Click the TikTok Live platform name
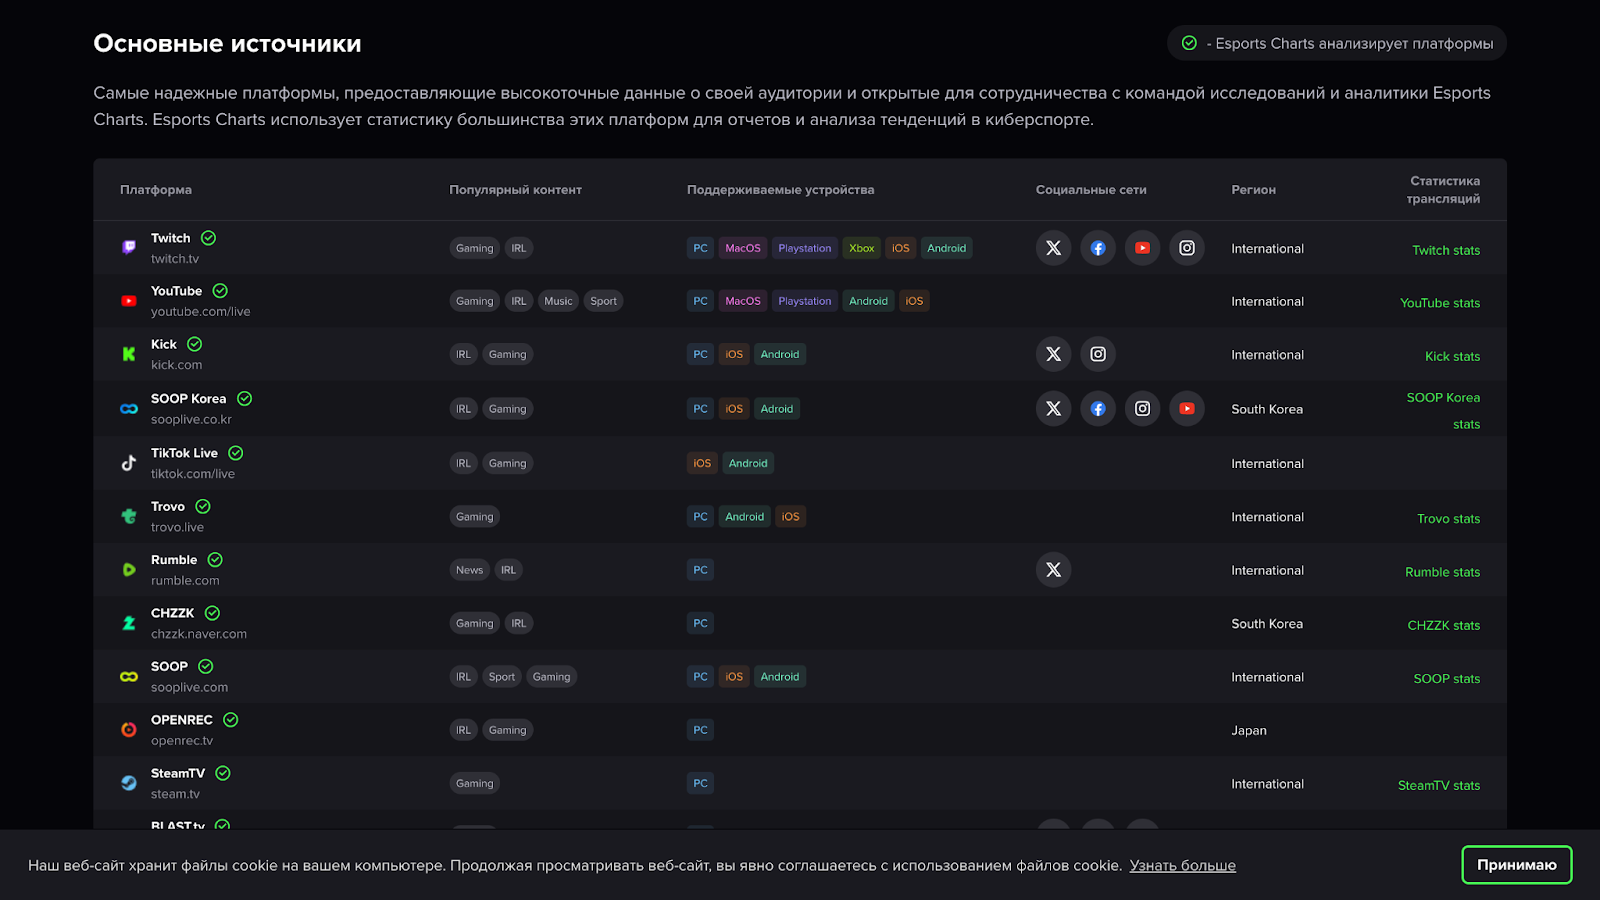Screen dimensions: 1600x900 pyautogui.click(x=184, y=453)
